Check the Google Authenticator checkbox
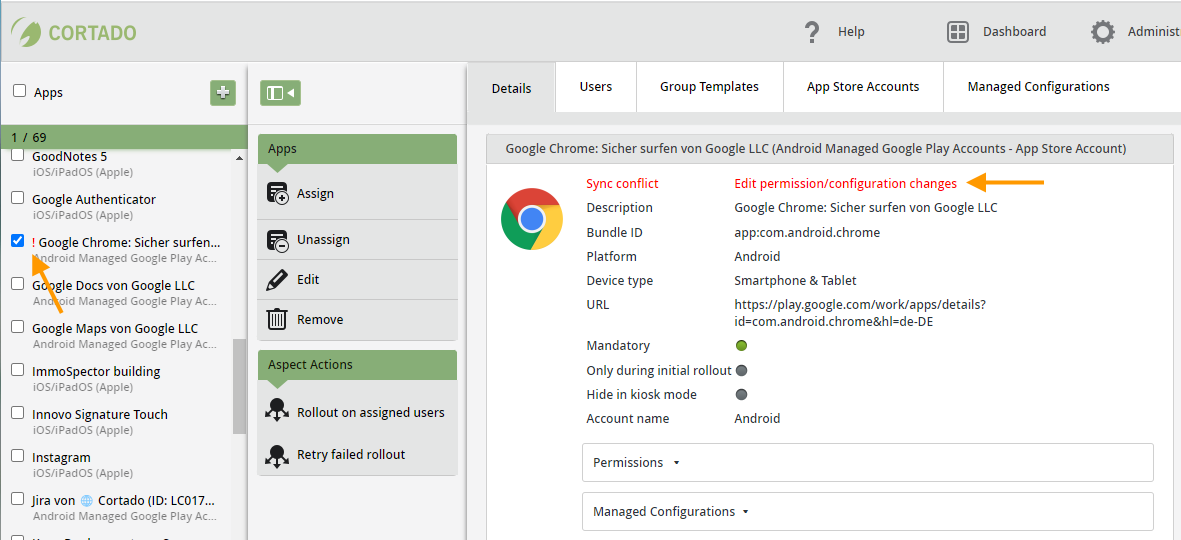Screen dimensions: 1181x540 18,199
